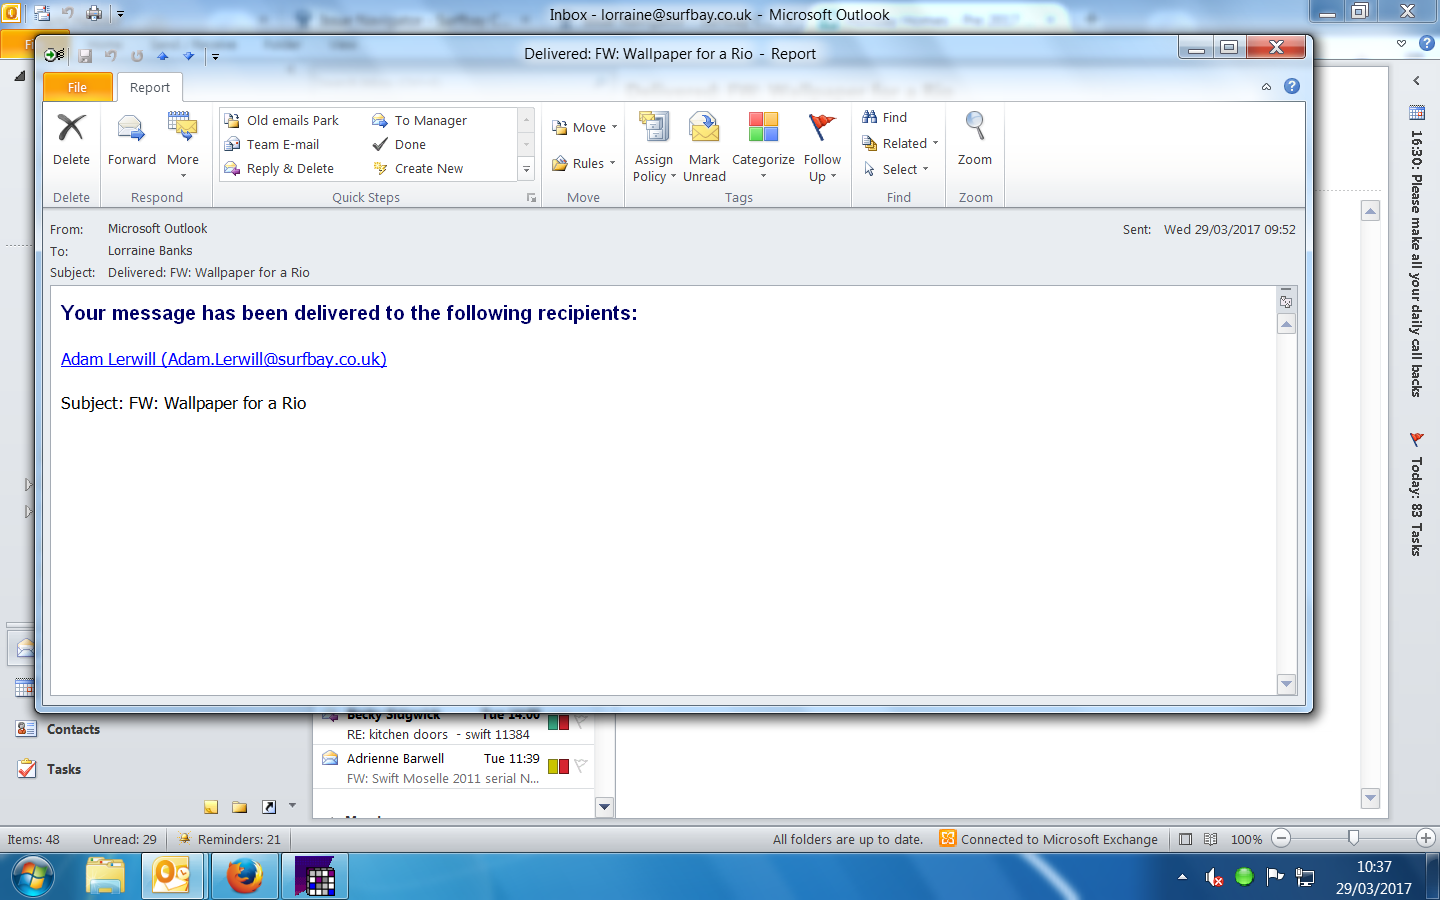Show hidden system tray icons
This screenshot has height=900, width=1440.
[1182, 877]
